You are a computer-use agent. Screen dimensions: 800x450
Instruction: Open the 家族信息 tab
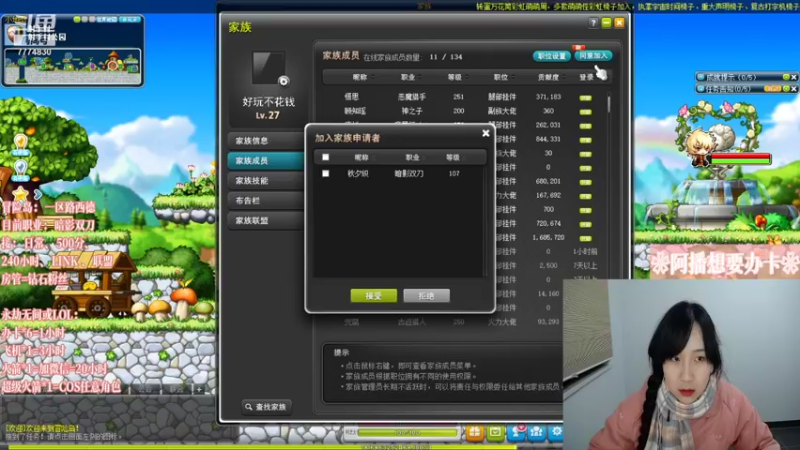(x=265, y=140)
